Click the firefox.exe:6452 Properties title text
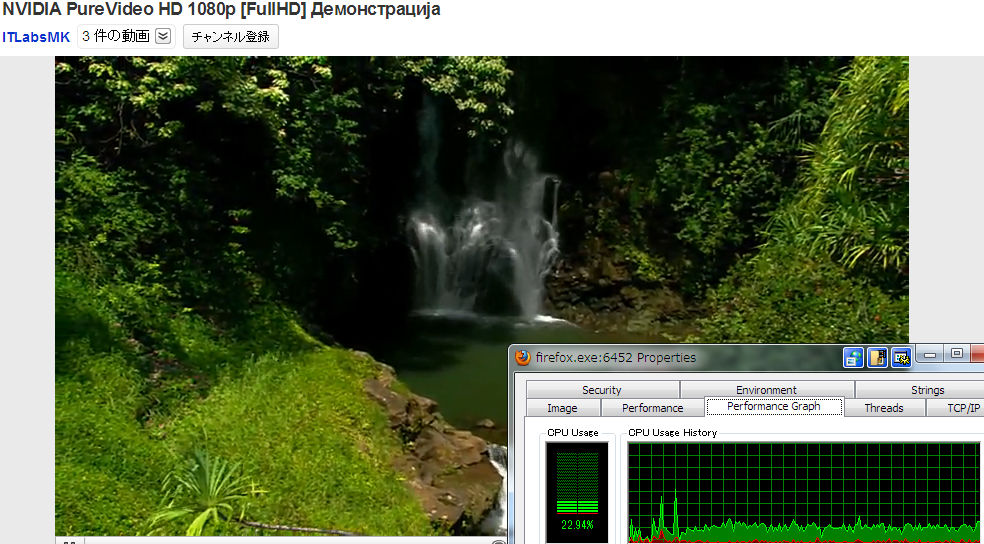The image size is (984, 544). (616, 358)
